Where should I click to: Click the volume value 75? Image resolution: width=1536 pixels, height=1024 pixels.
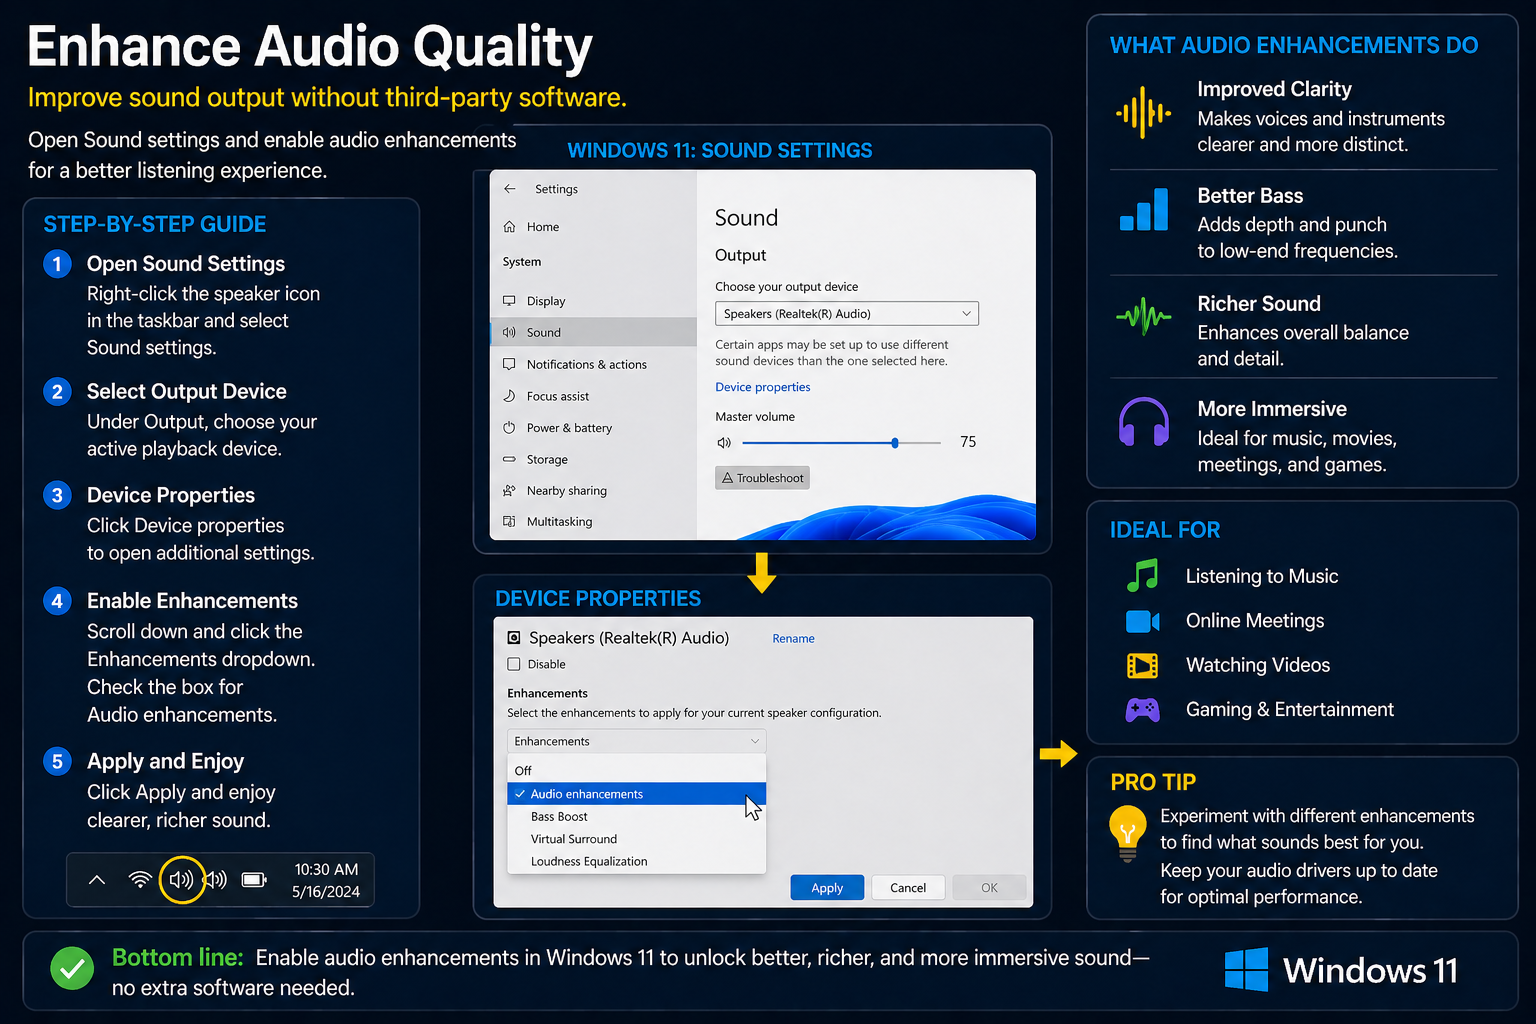pos(968,442)
